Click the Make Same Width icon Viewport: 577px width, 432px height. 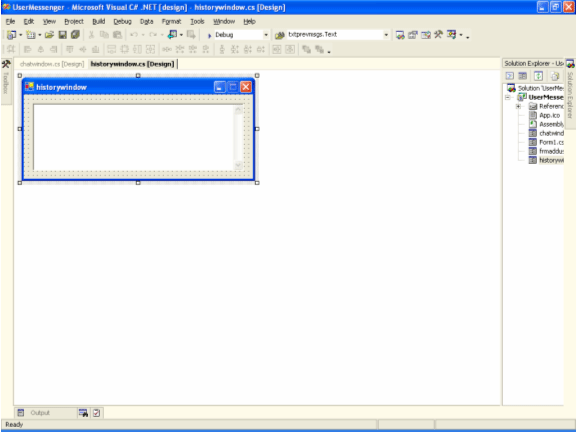(111, 49)
